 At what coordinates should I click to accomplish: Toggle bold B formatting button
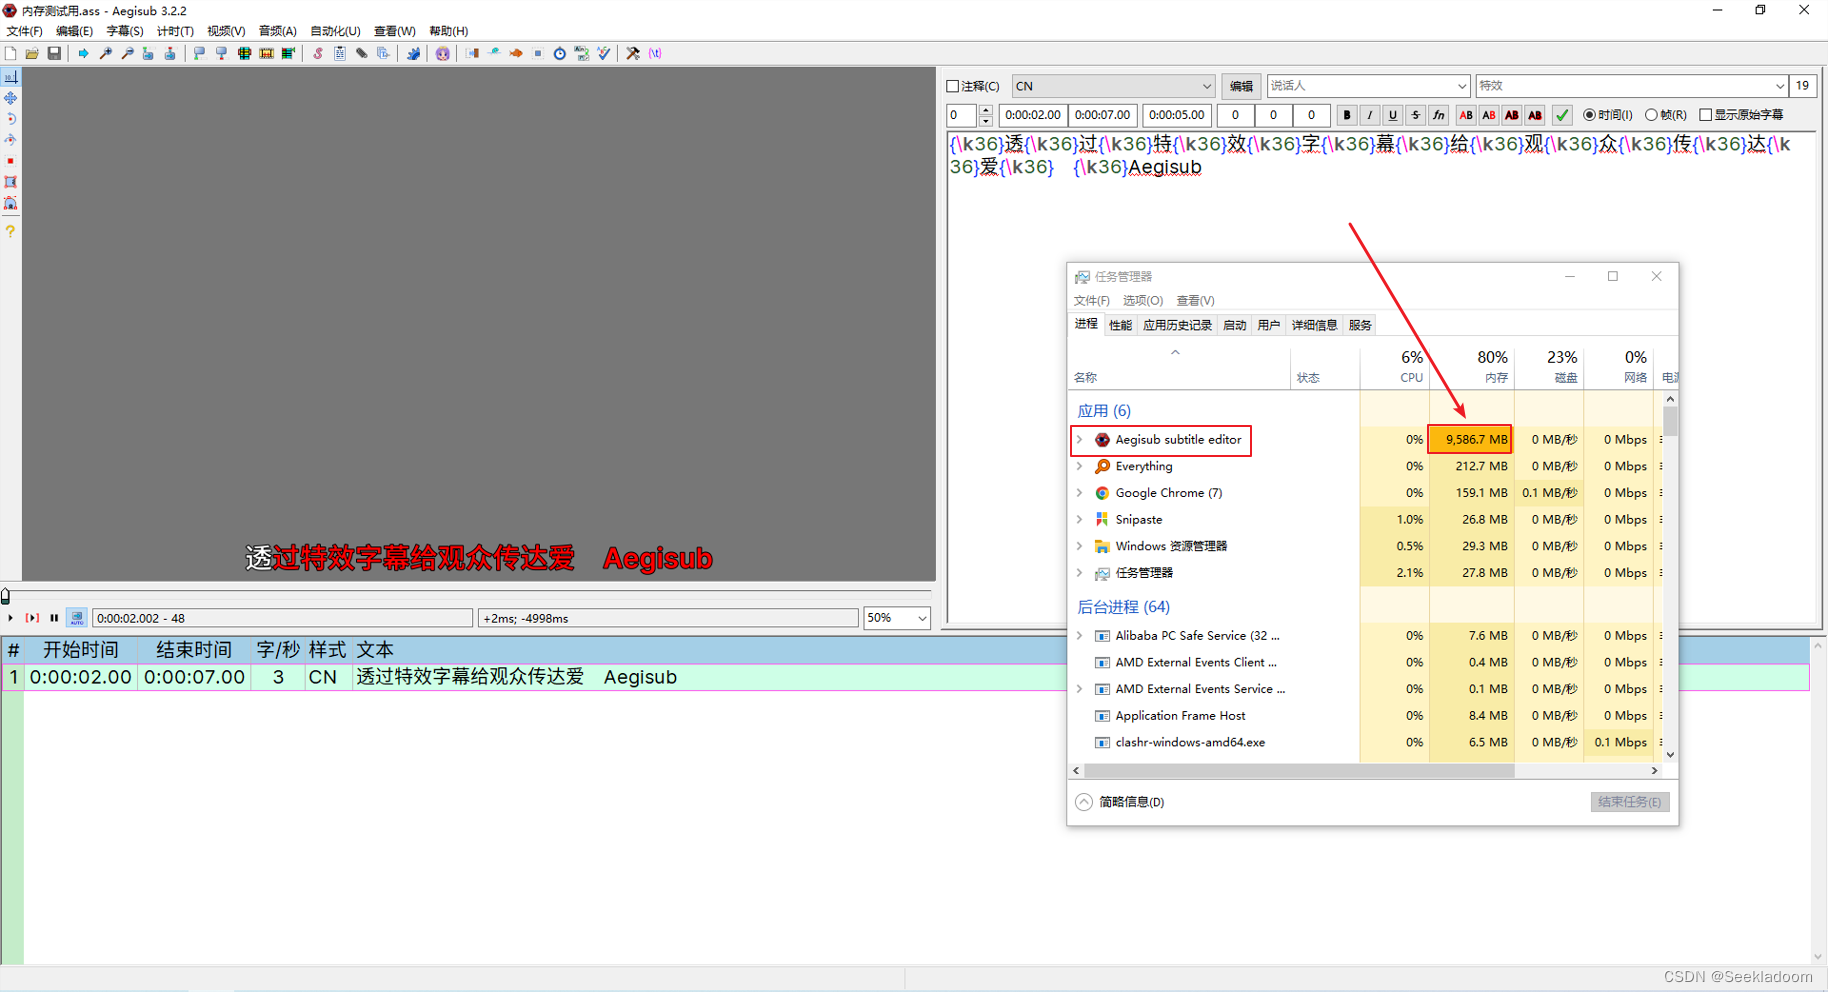point(1346,115)
